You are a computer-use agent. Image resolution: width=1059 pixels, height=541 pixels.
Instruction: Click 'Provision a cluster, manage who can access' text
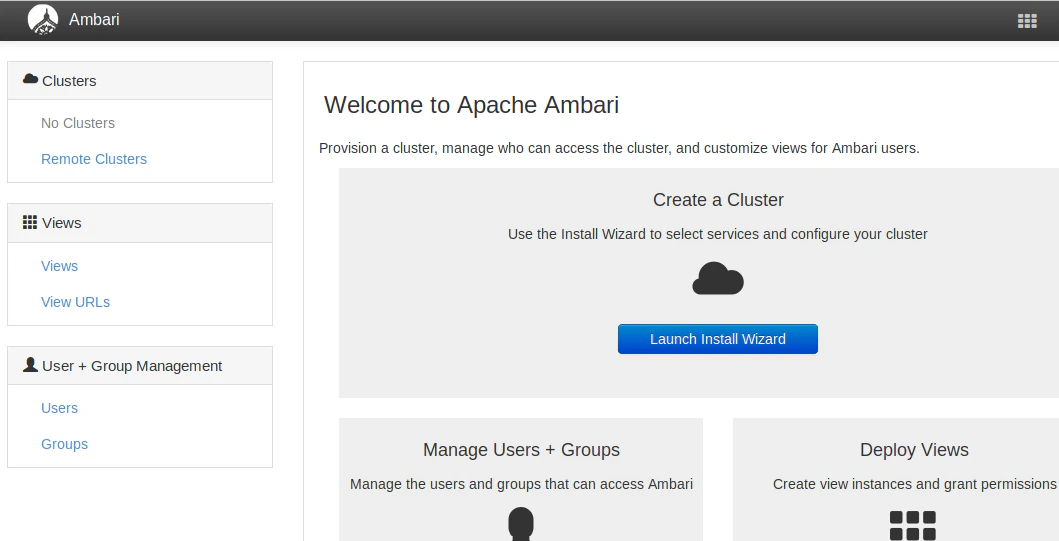tap(619, 148)
